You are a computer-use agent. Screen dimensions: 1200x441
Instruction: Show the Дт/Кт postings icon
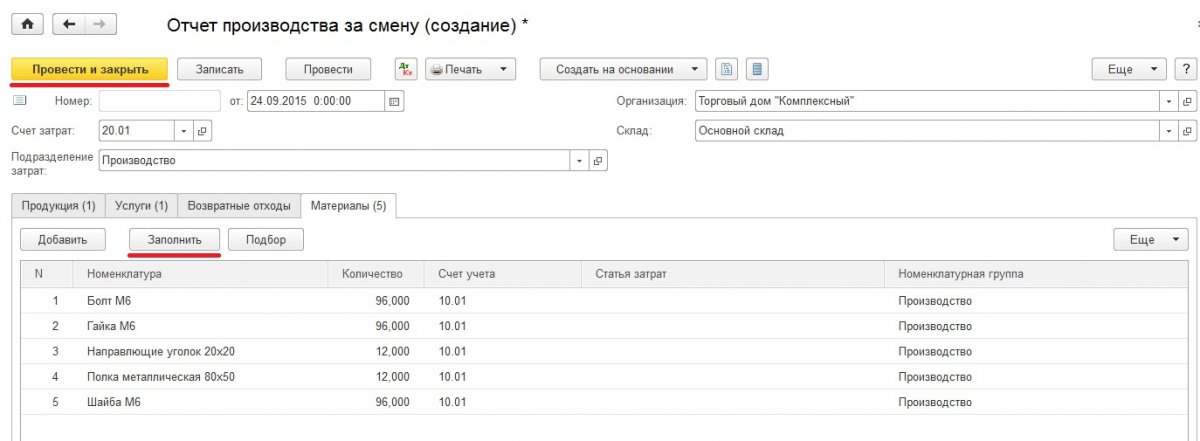[405, 69]
